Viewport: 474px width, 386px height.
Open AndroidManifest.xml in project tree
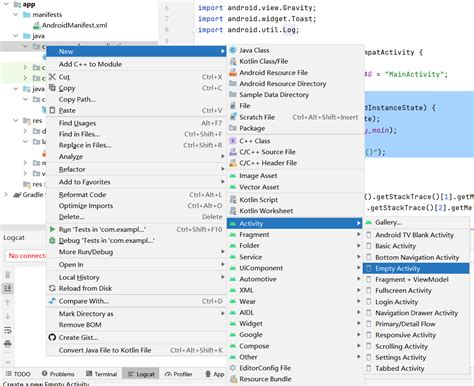point(74,25)
